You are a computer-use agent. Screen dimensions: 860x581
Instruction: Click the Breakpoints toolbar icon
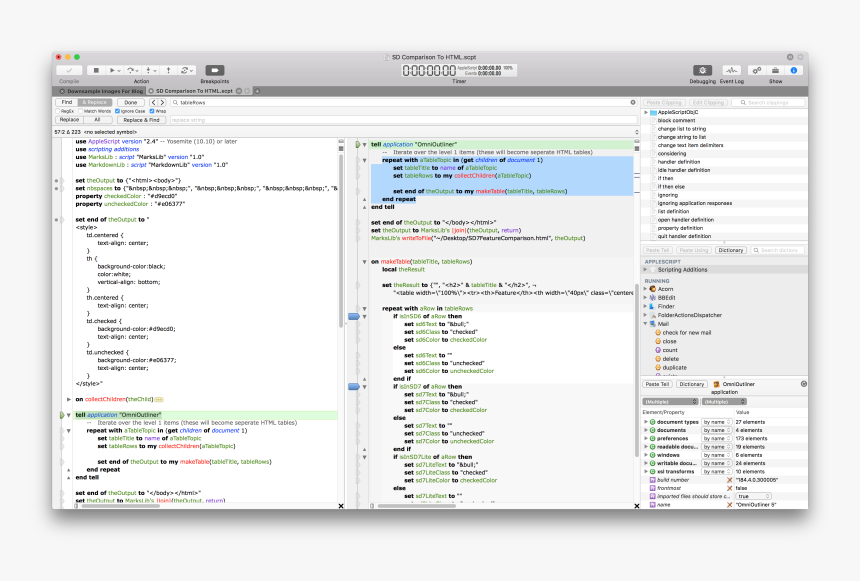pyautogui.click(x=214, y=70)
